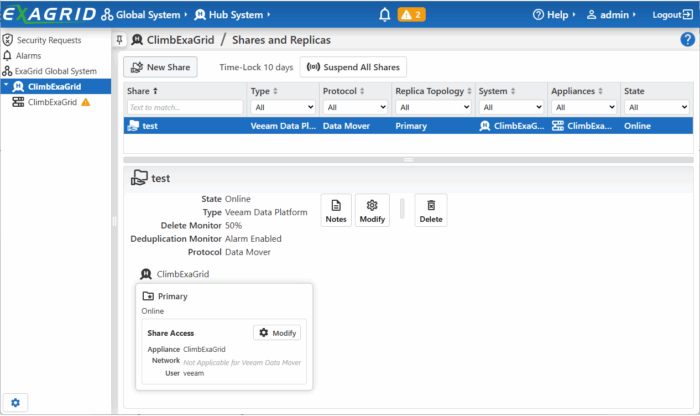The width and height of the screenshot is (700, 416).
Task: Click Modify in Share Access panel
Action: click(278, 332)
